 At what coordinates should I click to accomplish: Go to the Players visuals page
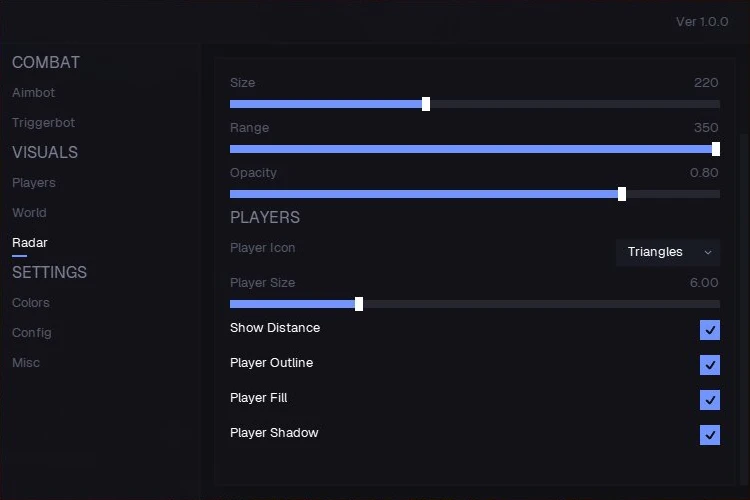point(34,183)
